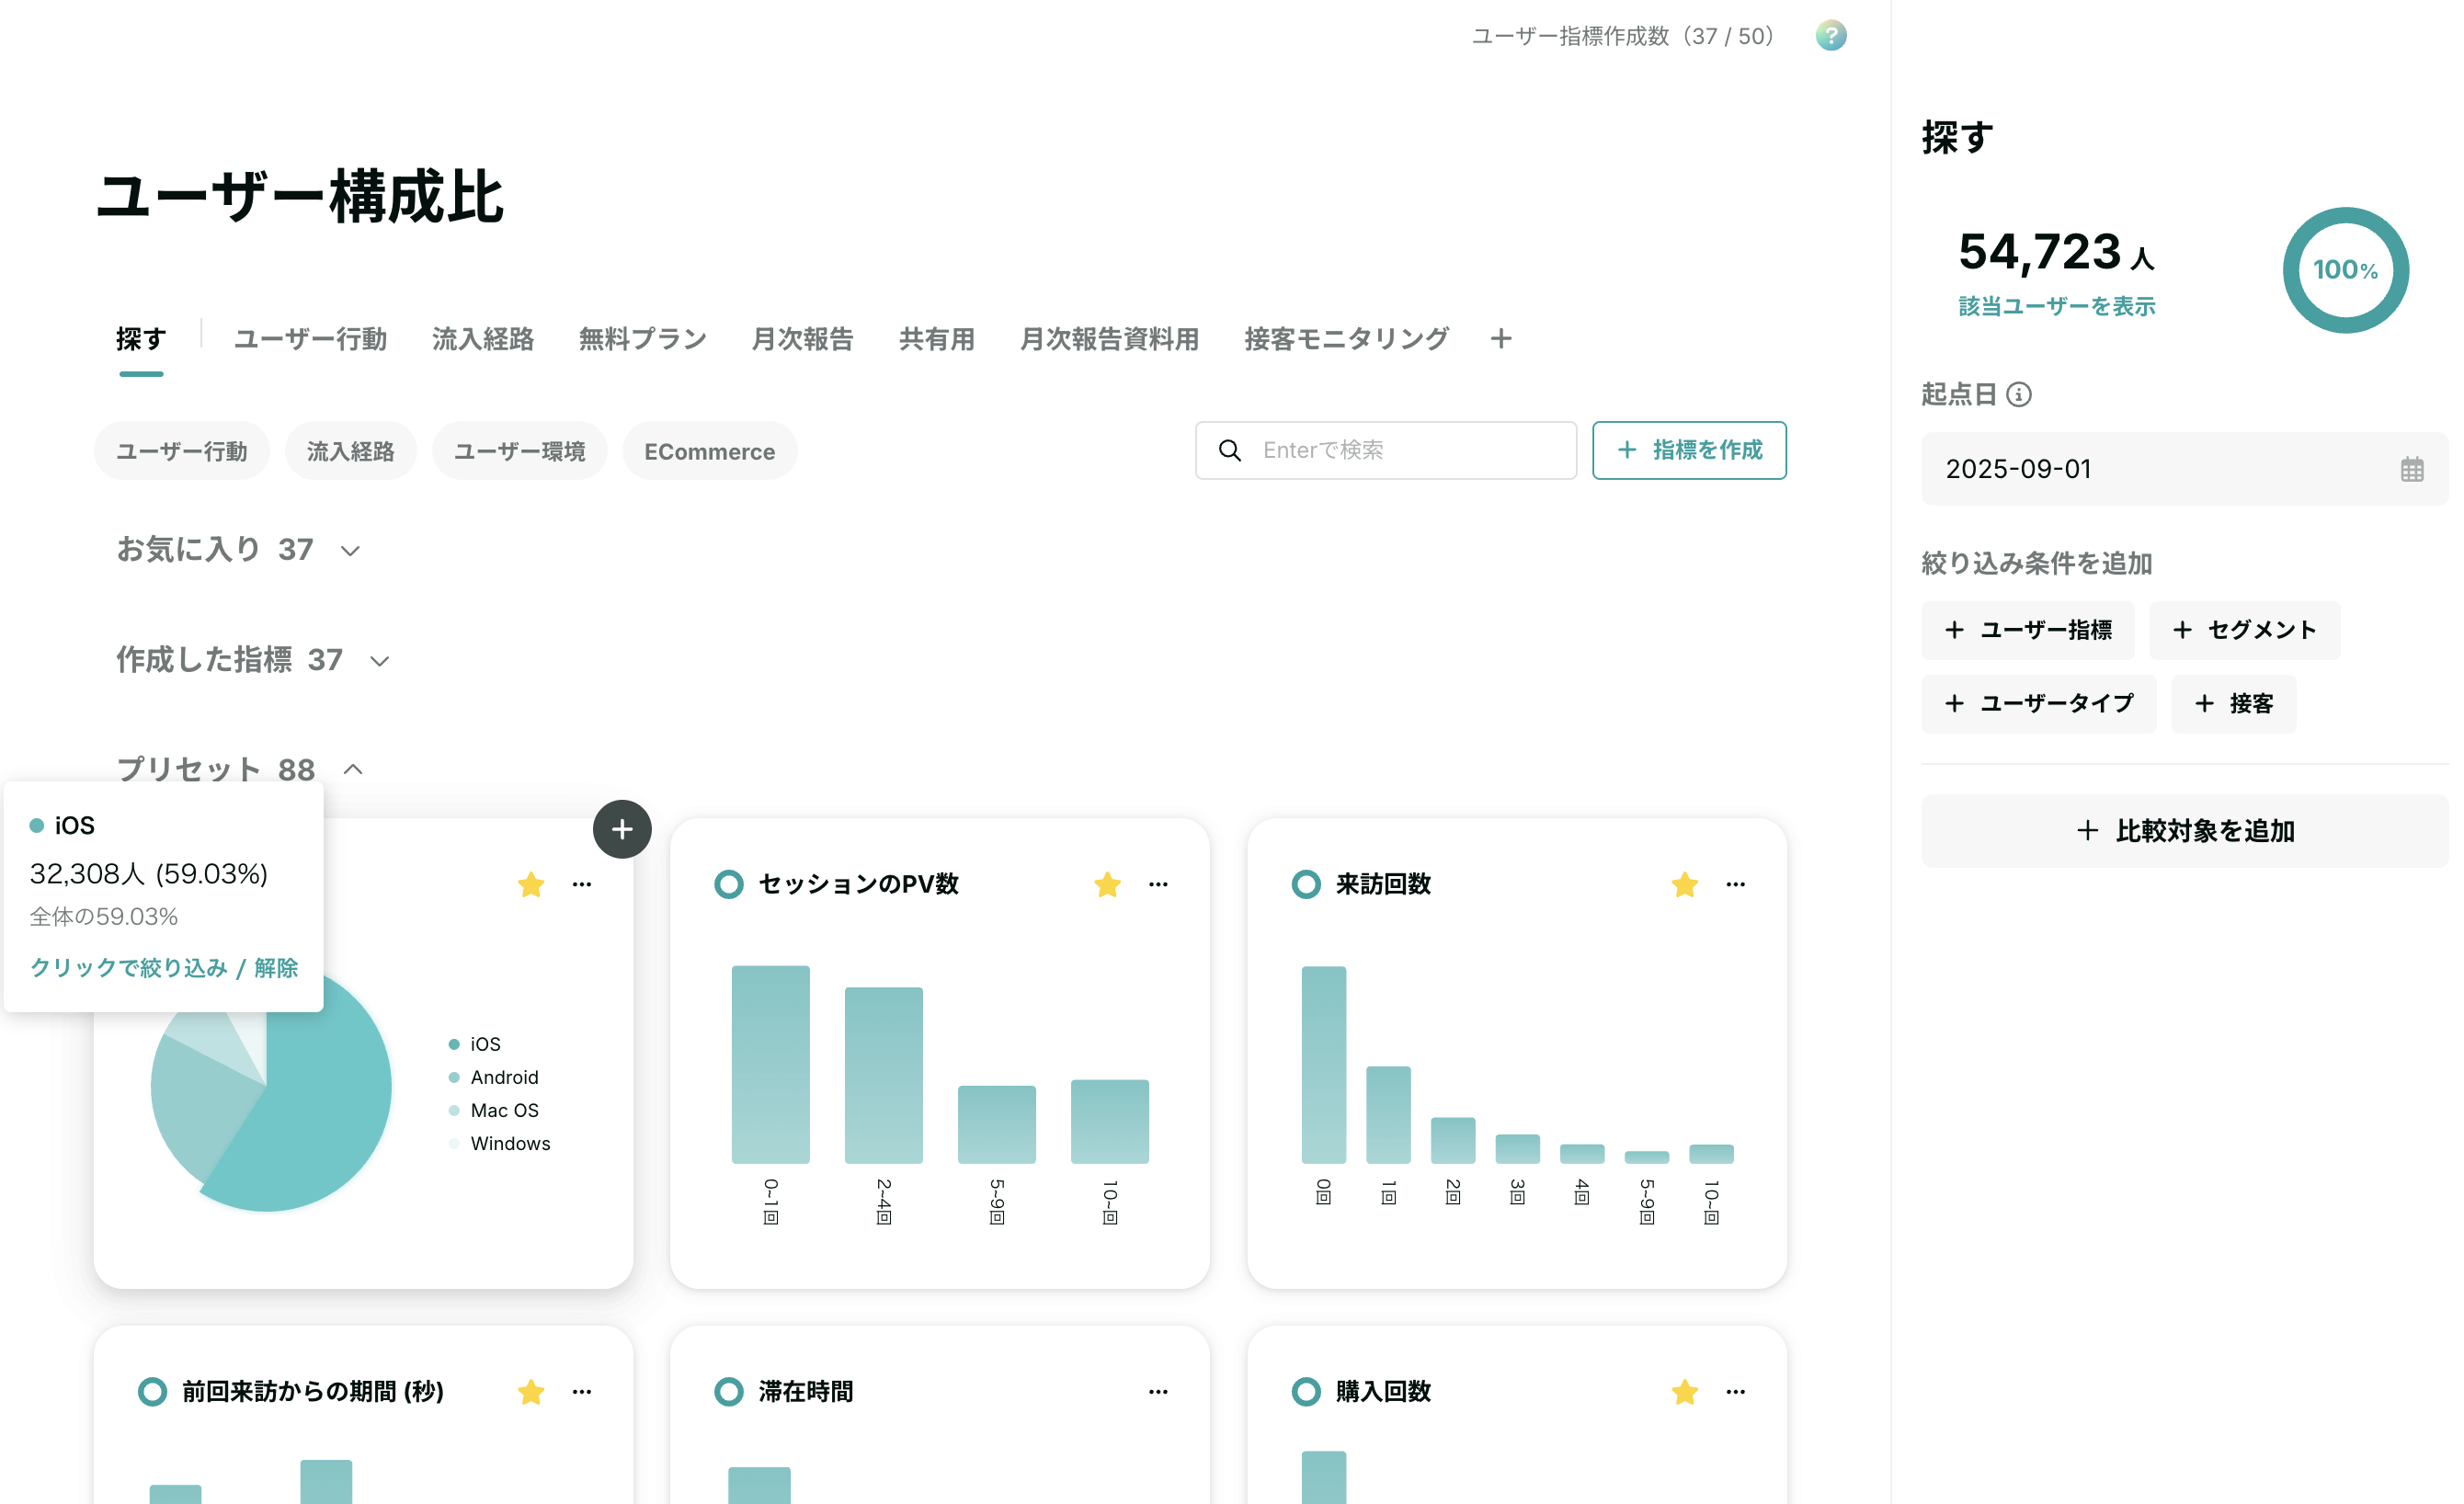Expand the お気に入り 37 section
The width and height of the screenshot is (2464, 1504).
pos(238,549)
